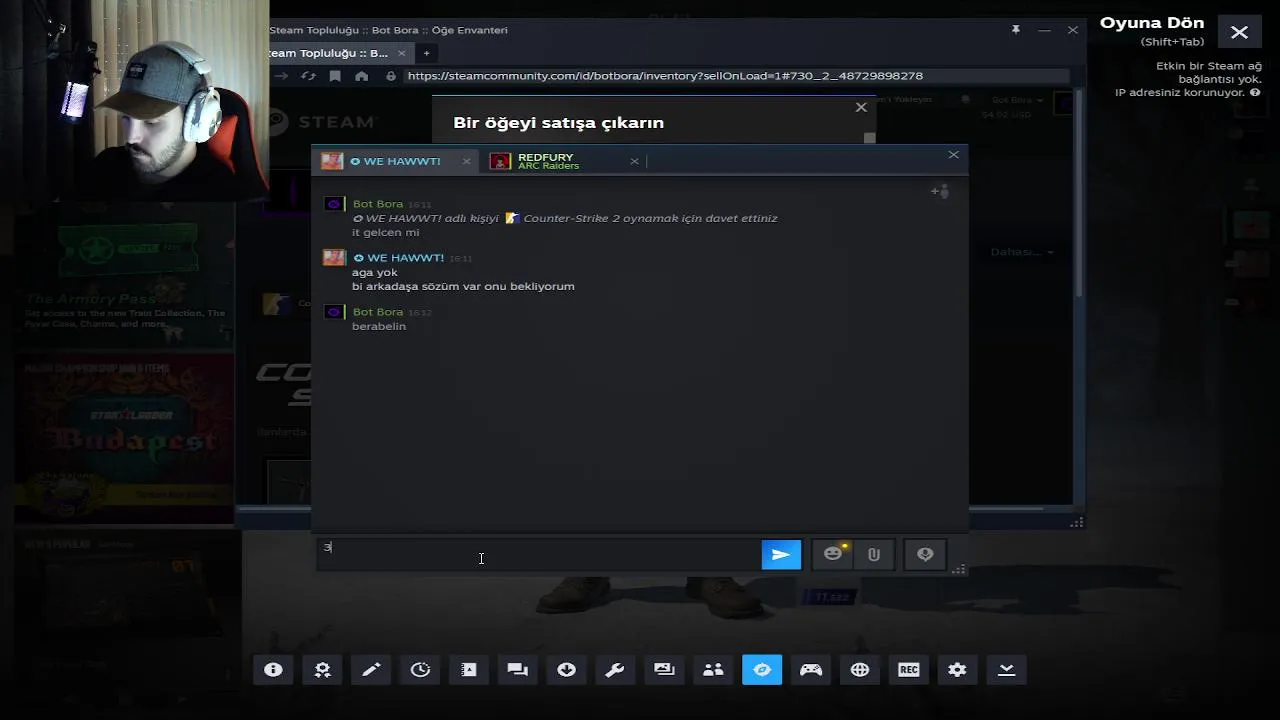Open the achievements overlay icon
Viewport: 1280px width, 720px height.
pos(322,670)
